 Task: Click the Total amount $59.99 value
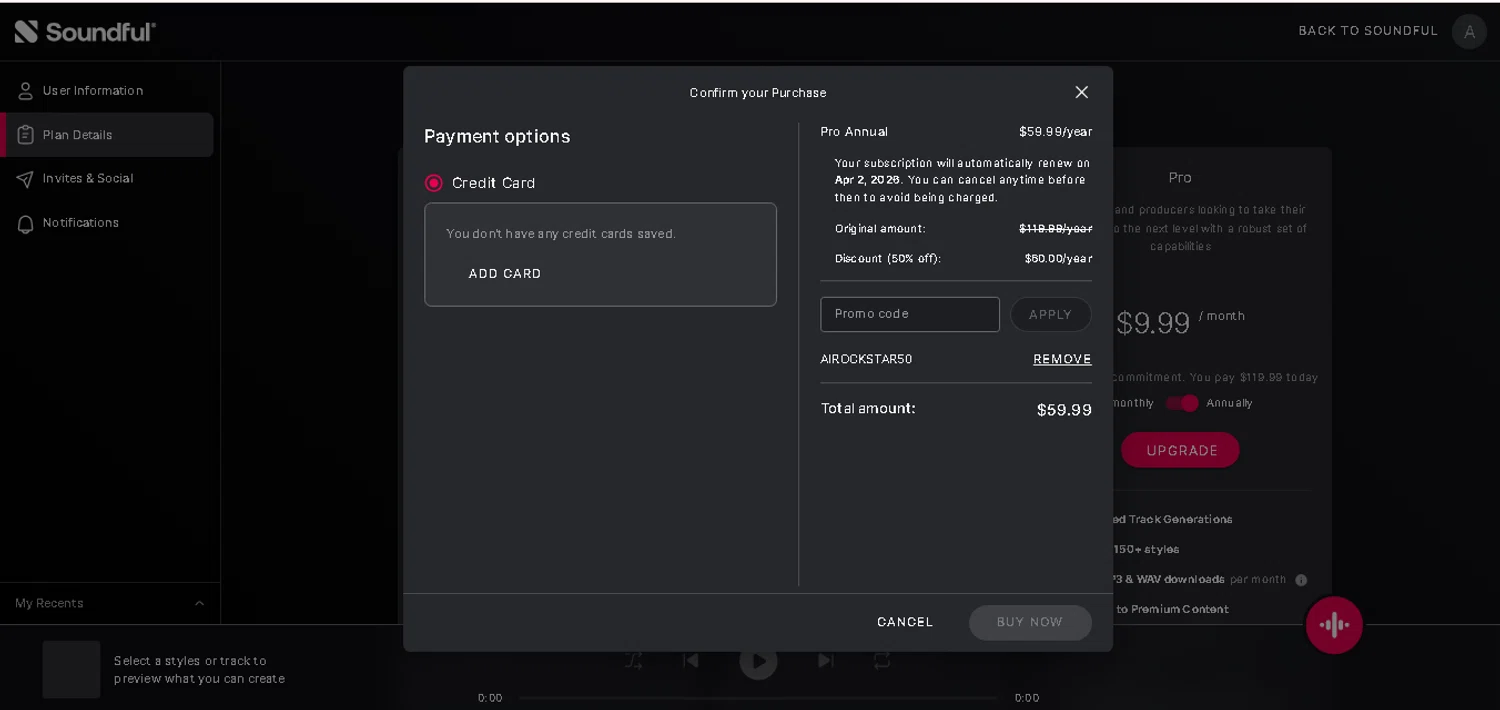coord(1064,409)
